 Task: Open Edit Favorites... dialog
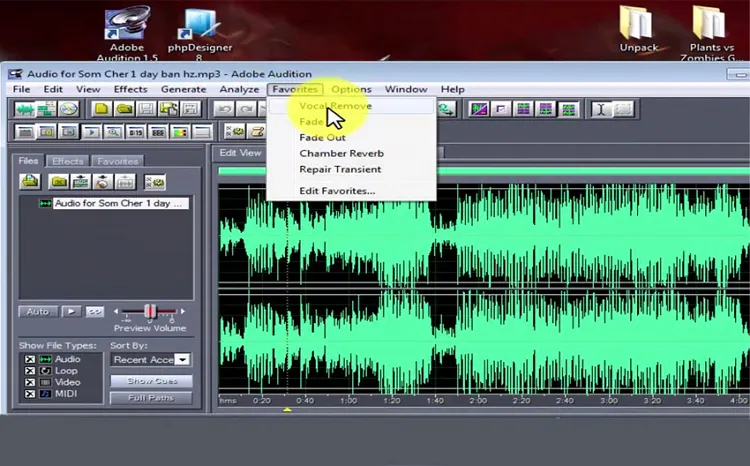tap(352, 190)
